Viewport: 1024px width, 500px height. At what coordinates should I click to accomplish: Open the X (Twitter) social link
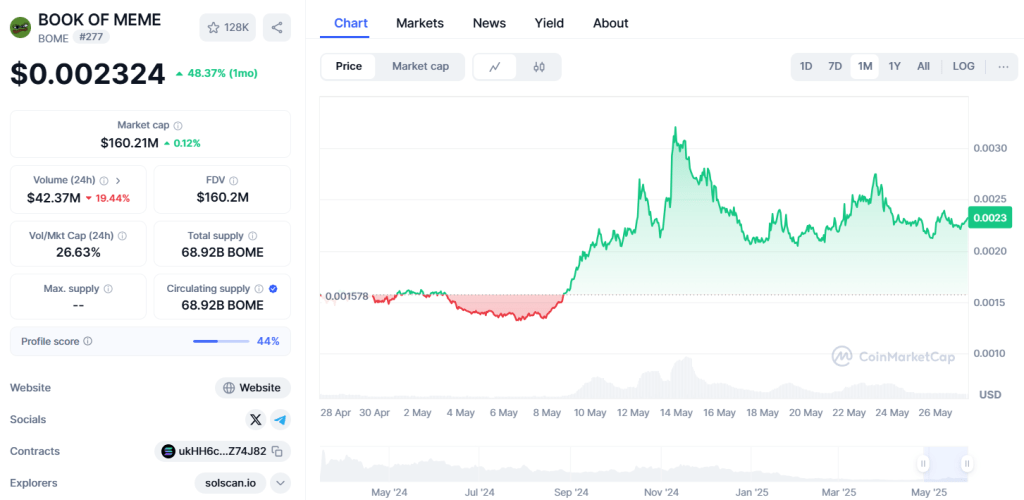255,420
